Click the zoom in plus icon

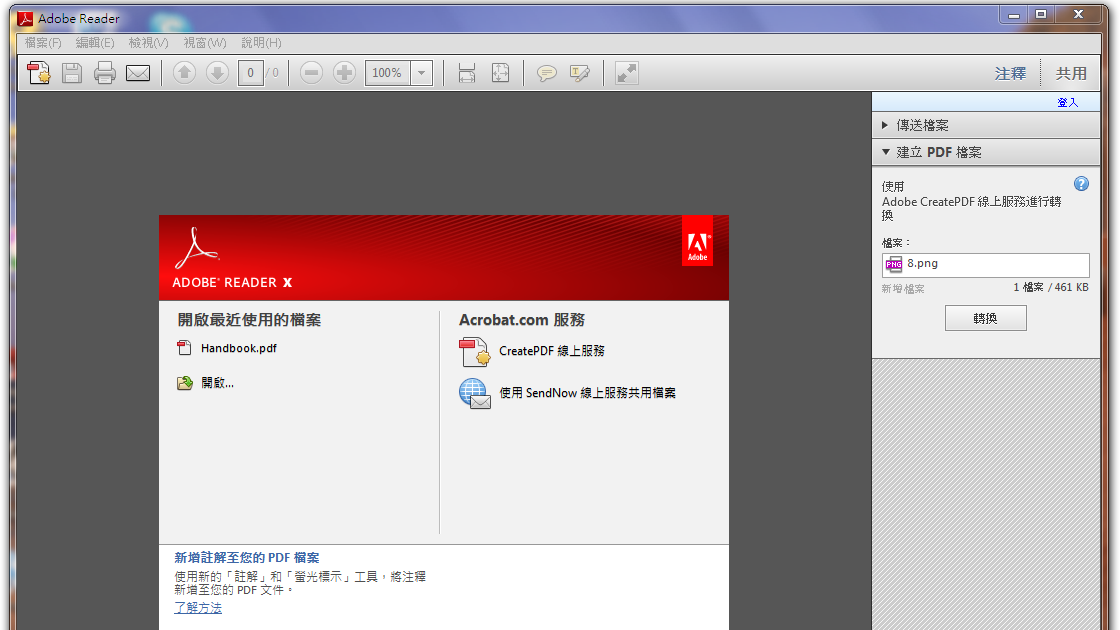click(344, 73)
